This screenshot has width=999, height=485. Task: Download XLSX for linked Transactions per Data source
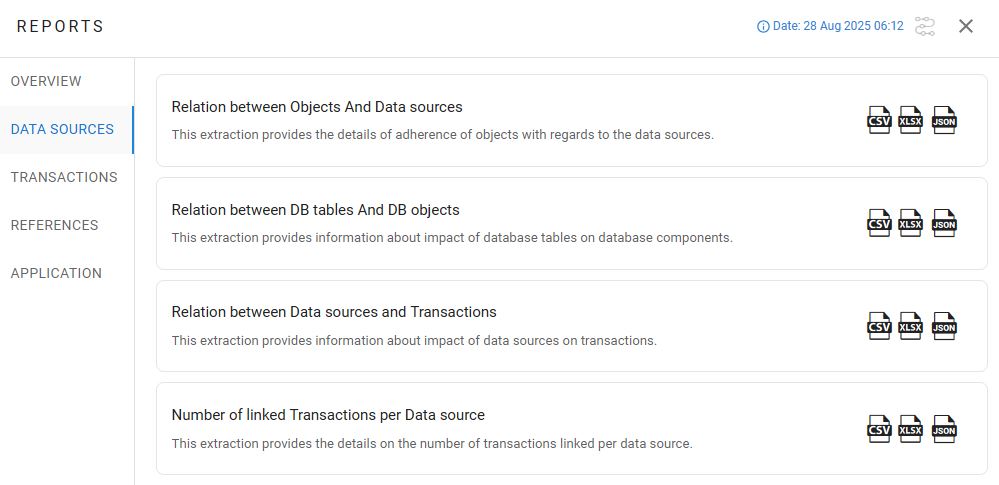coord(911,429)
